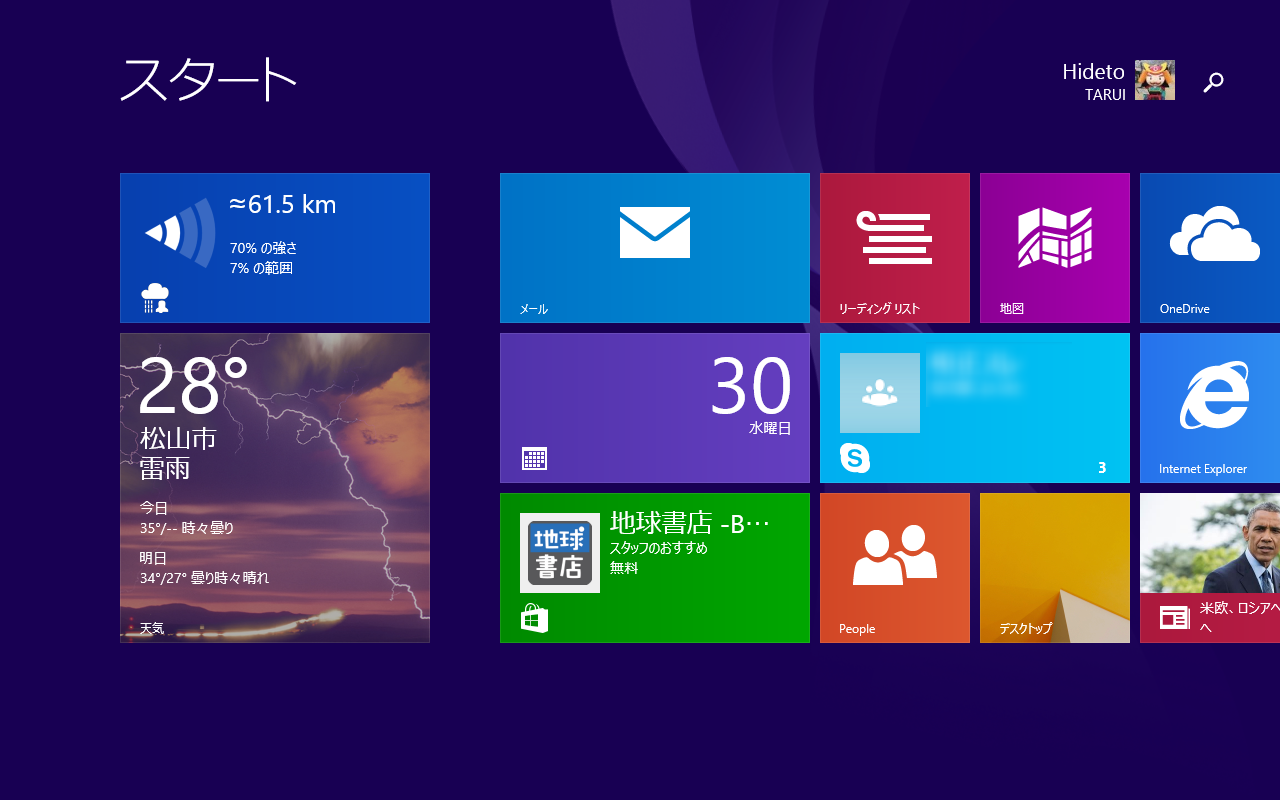Click the リーディング リスト label

(x=879, y=309)
